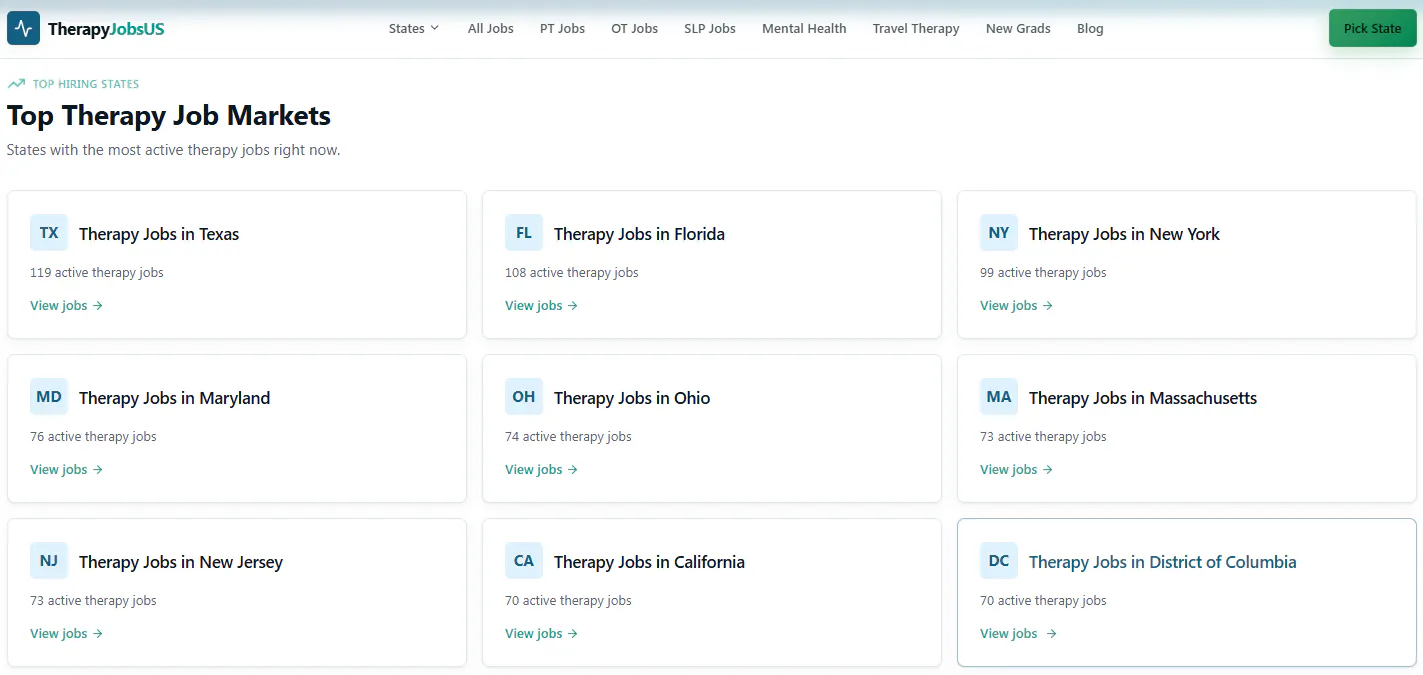This screenshot has height=675, width=1423.
Task: Open Therapy Jobs in Florida heading
Action: coord(639,234)
